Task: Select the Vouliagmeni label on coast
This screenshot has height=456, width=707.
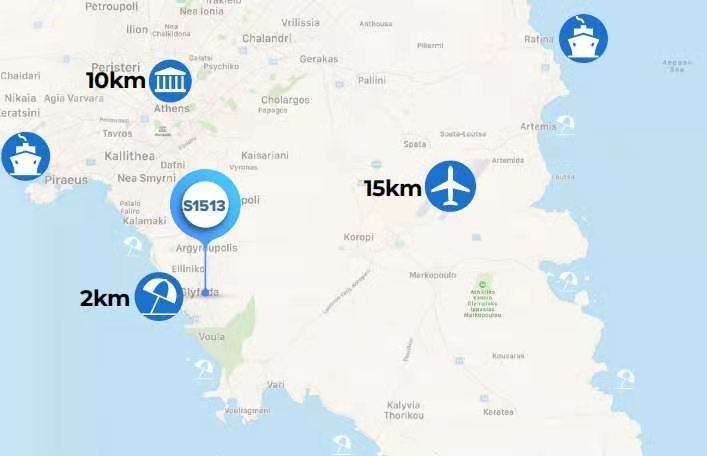Action: click(248, 410)
